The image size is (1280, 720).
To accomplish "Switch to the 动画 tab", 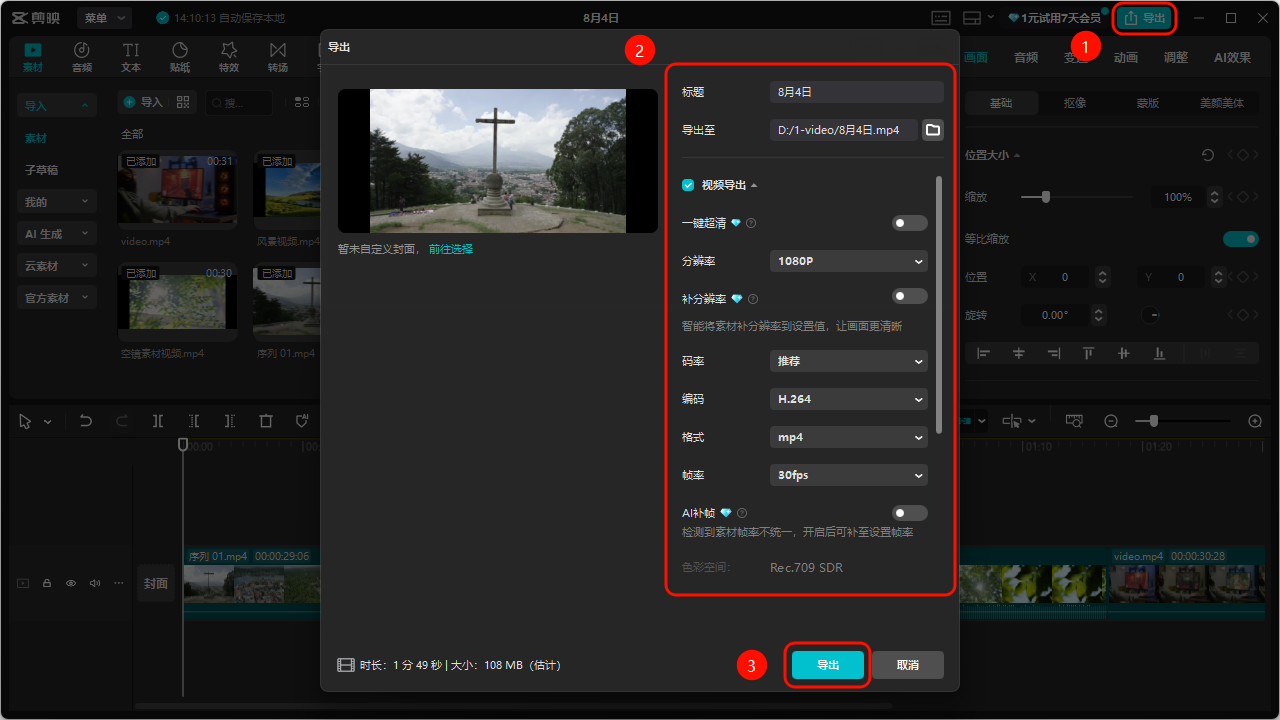I will (x=1126, y=57).
